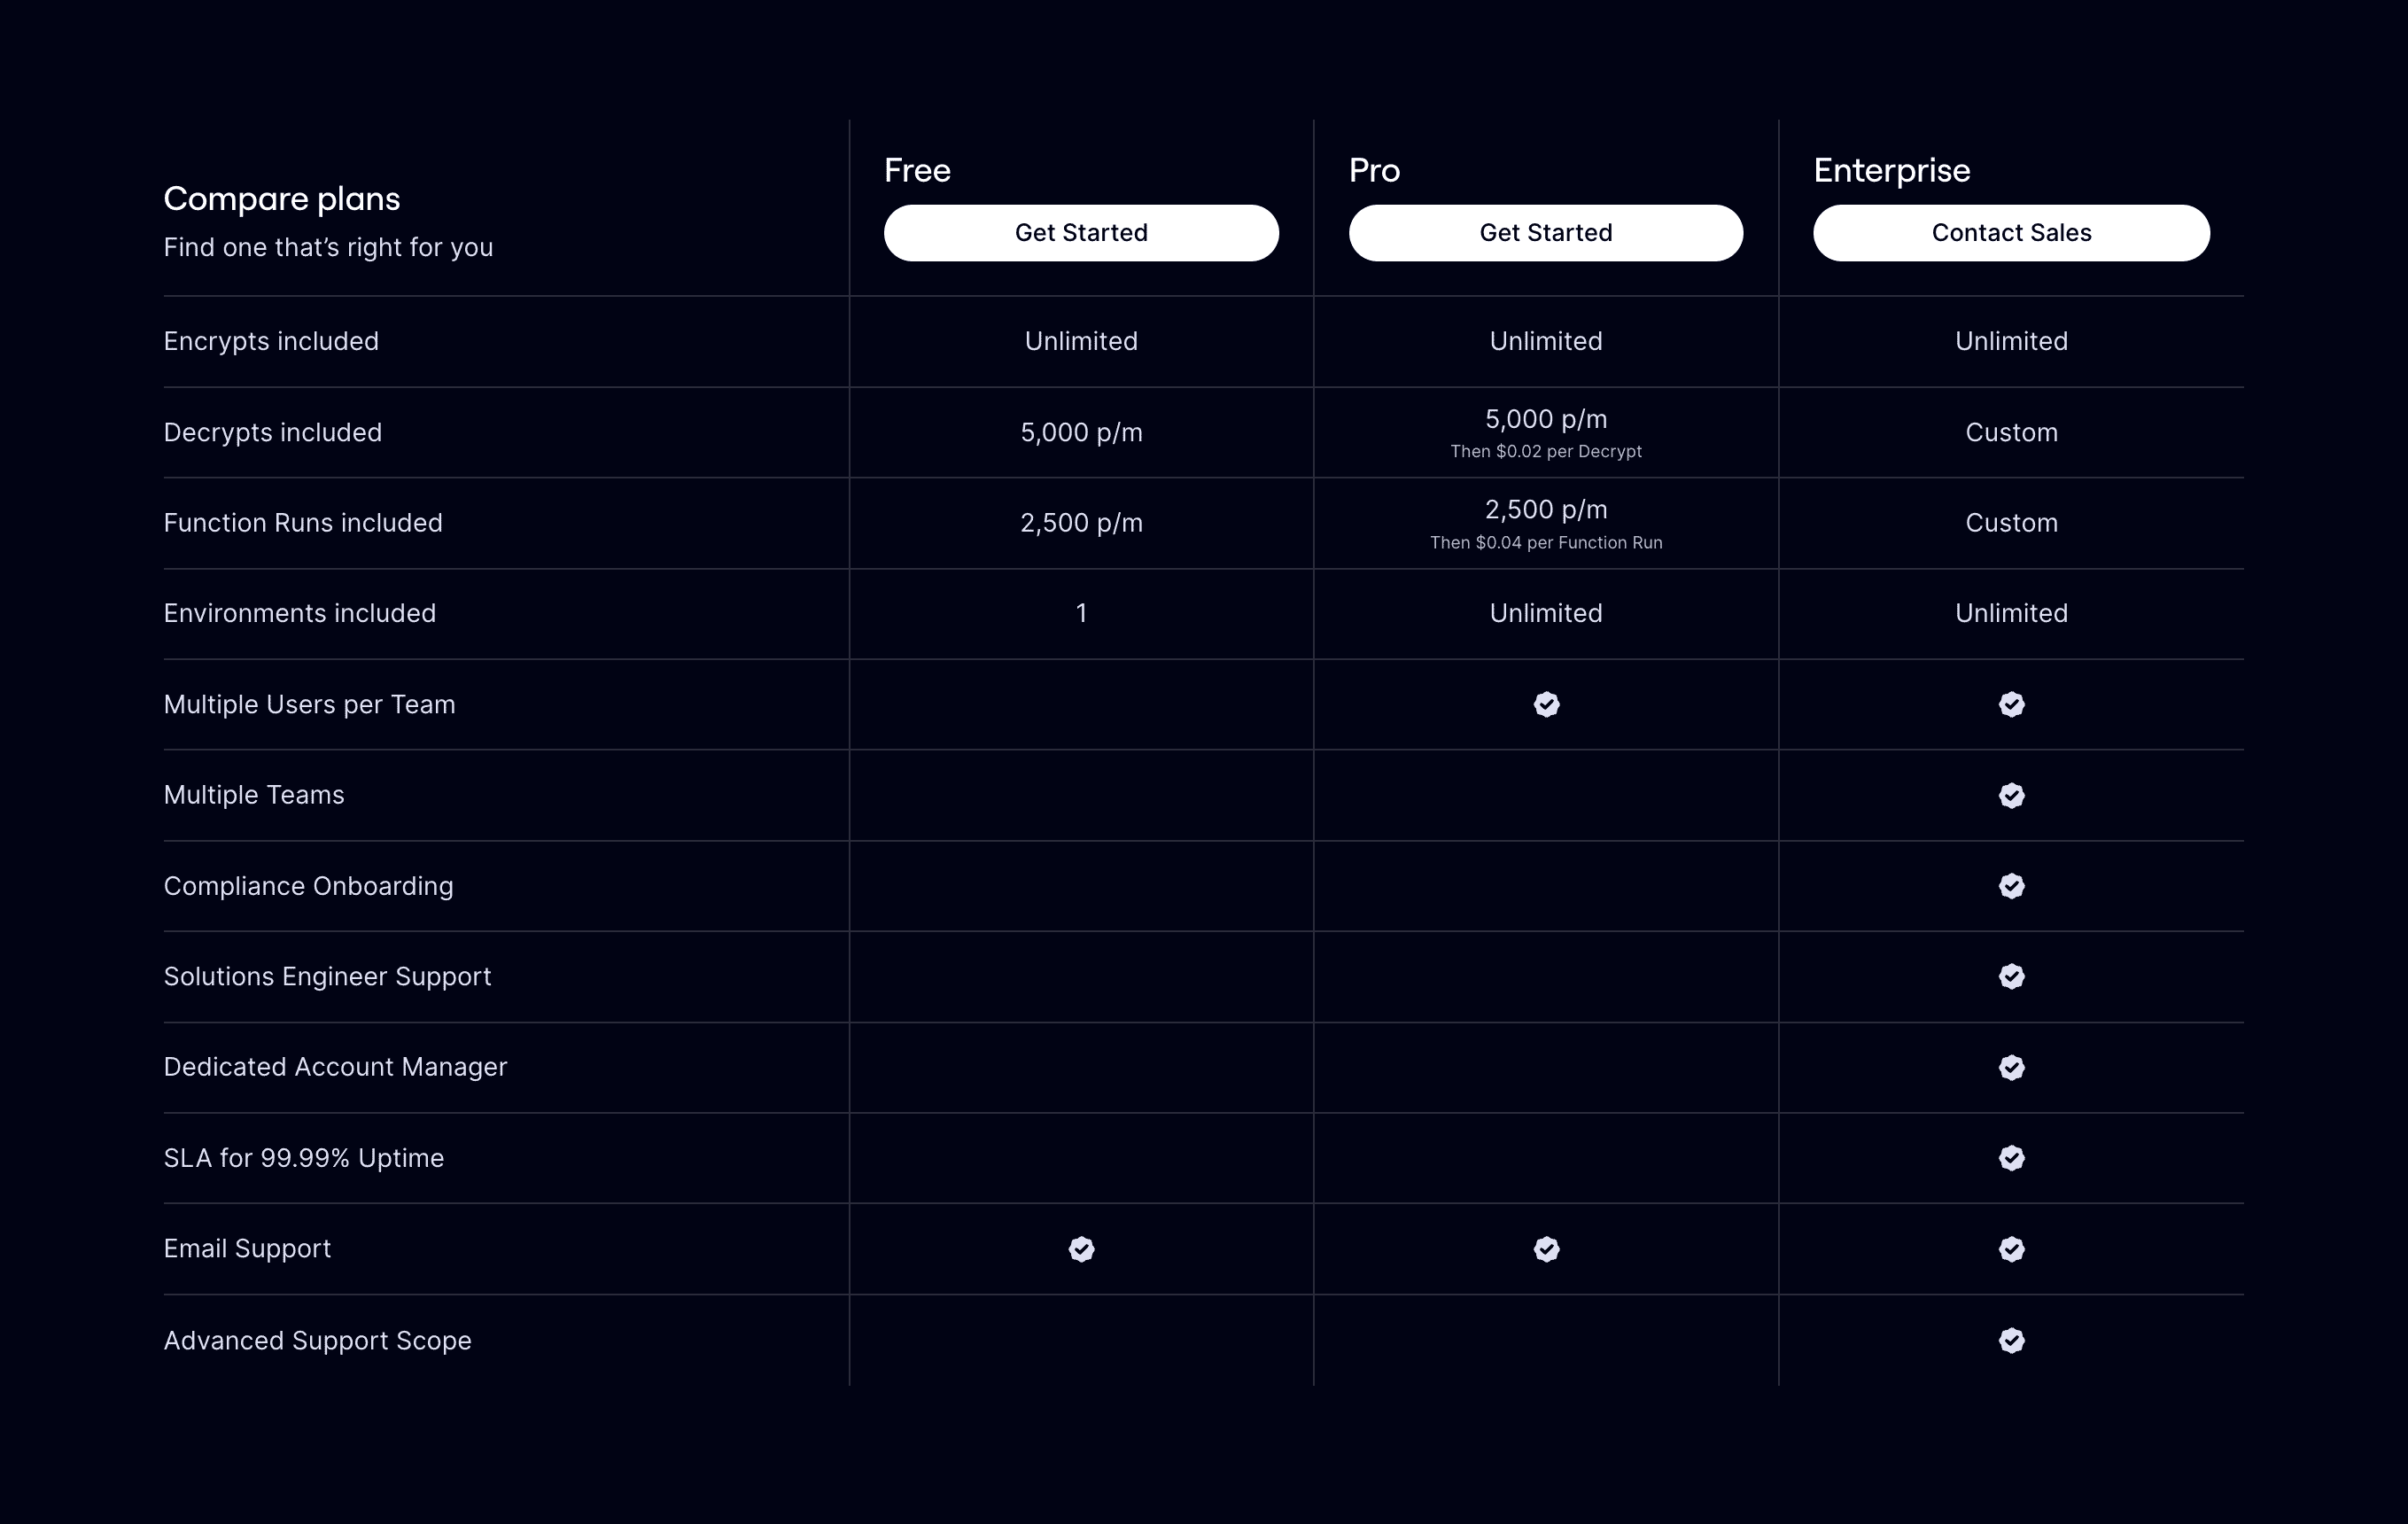The image size is (2408, 1524).
Task: Click the Free plan Email Support checkmark
Action: tap(1081, 1249)
